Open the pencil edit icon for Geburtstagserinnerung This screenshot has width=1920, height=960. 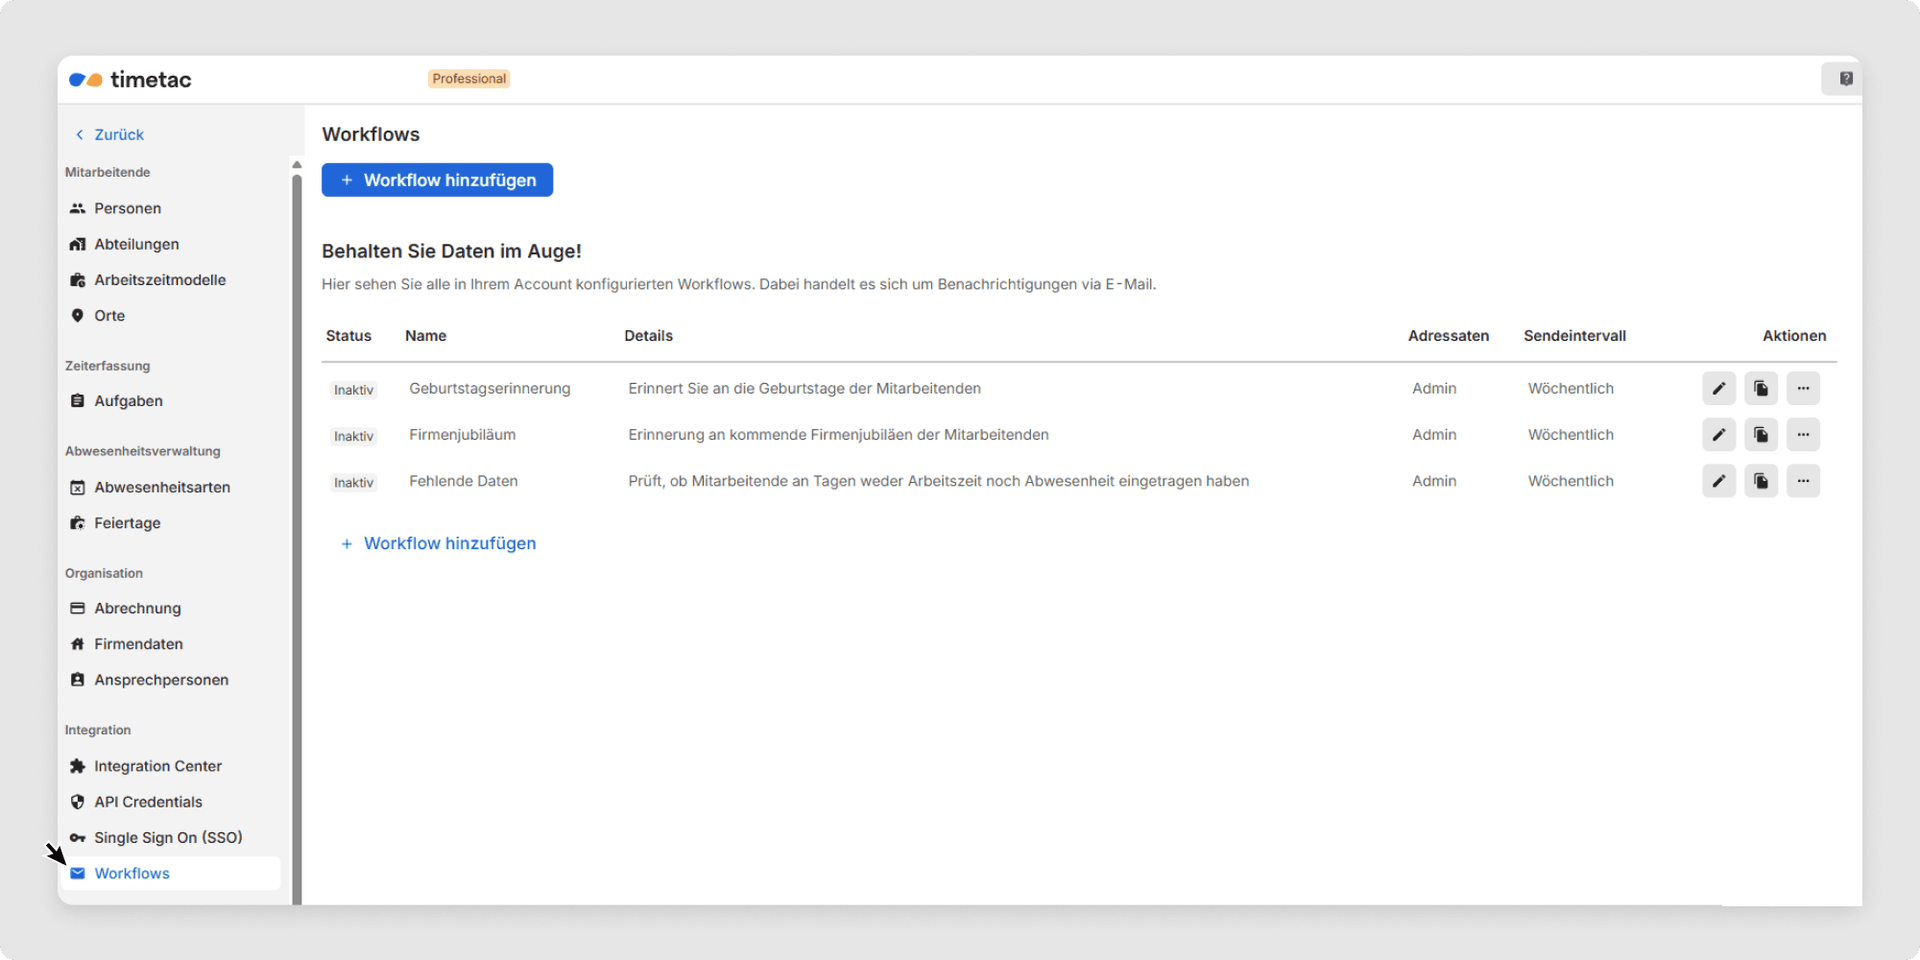[x=1719, y=388]
